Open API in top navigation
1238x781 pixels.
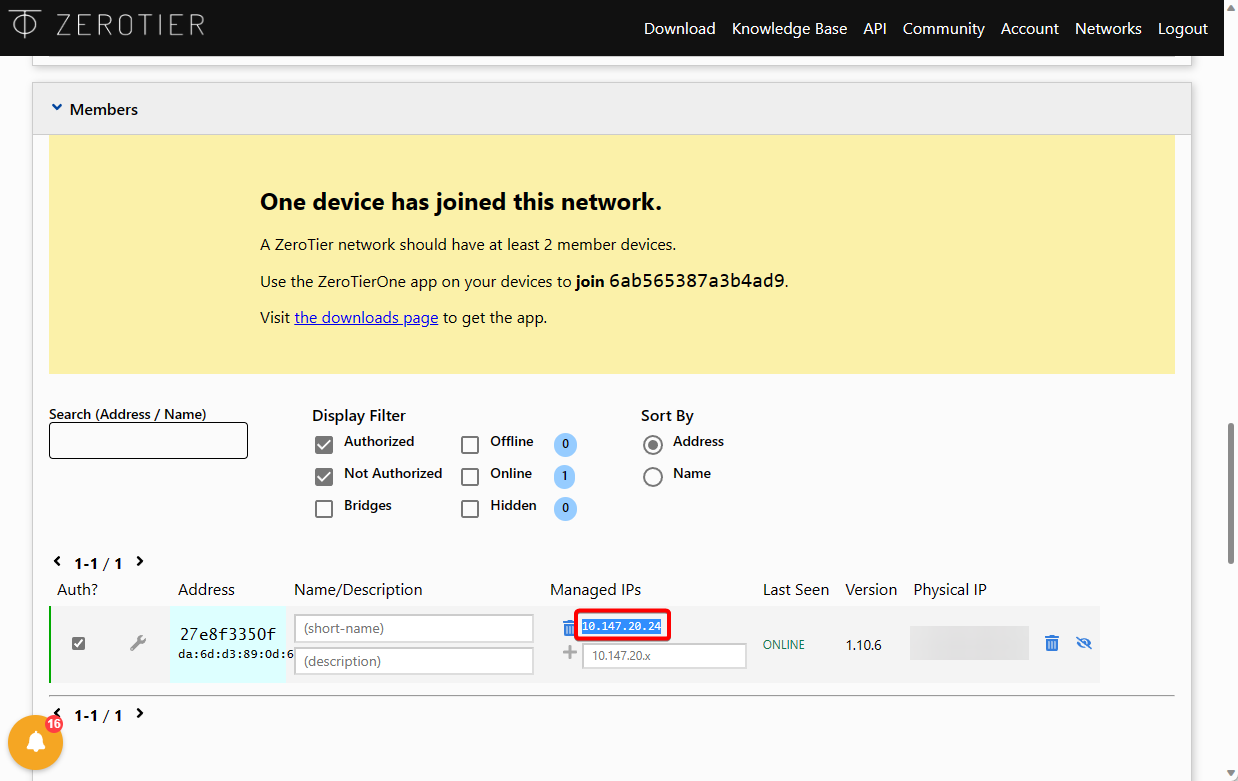click(x=875, y=28)
